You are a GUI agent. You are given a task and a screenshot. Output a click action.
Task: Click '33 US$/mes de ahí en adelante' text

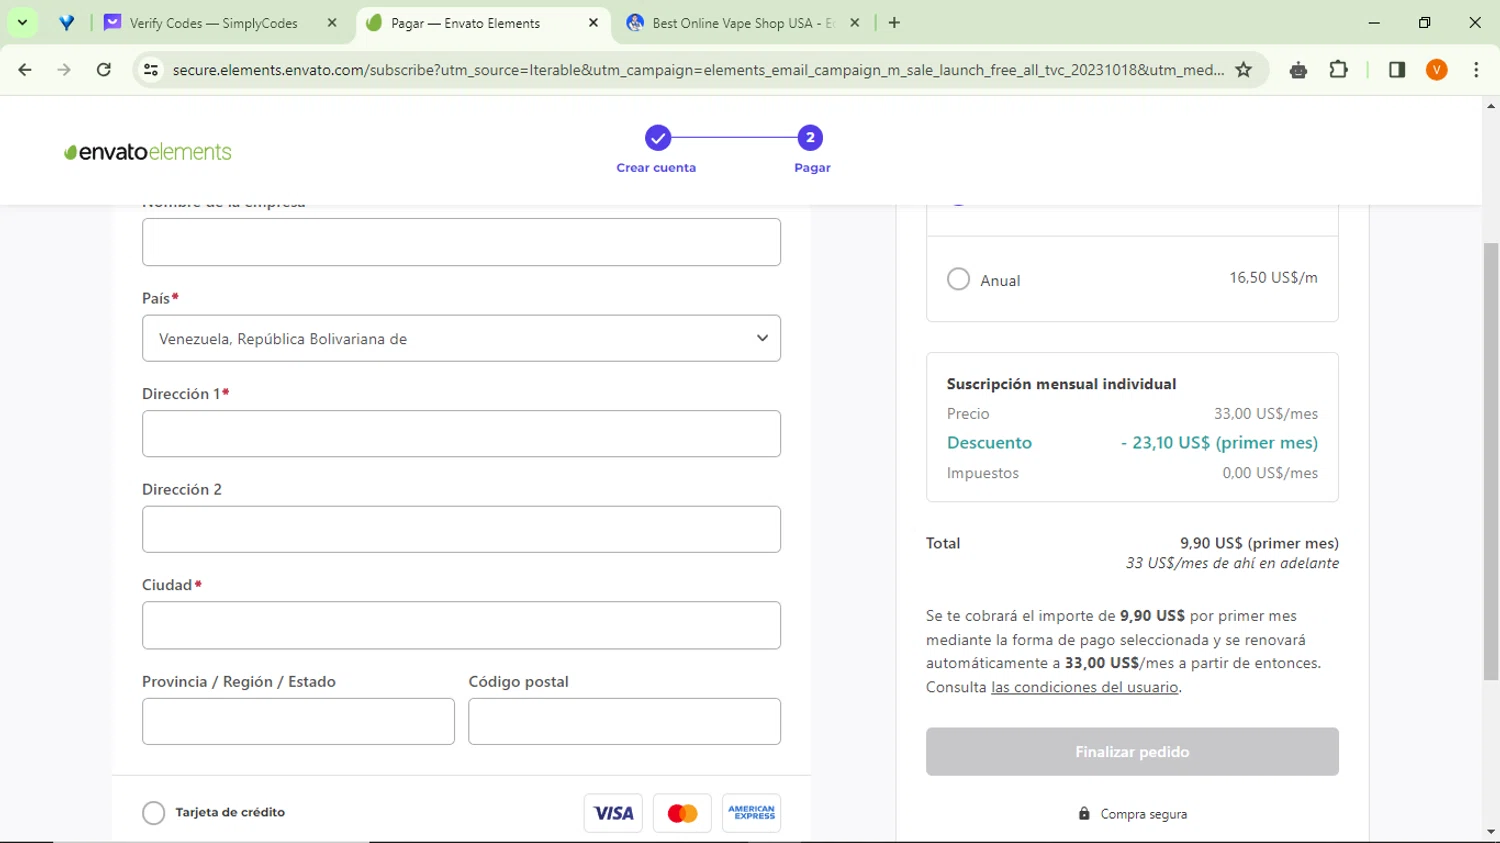tap(1232, 563)
